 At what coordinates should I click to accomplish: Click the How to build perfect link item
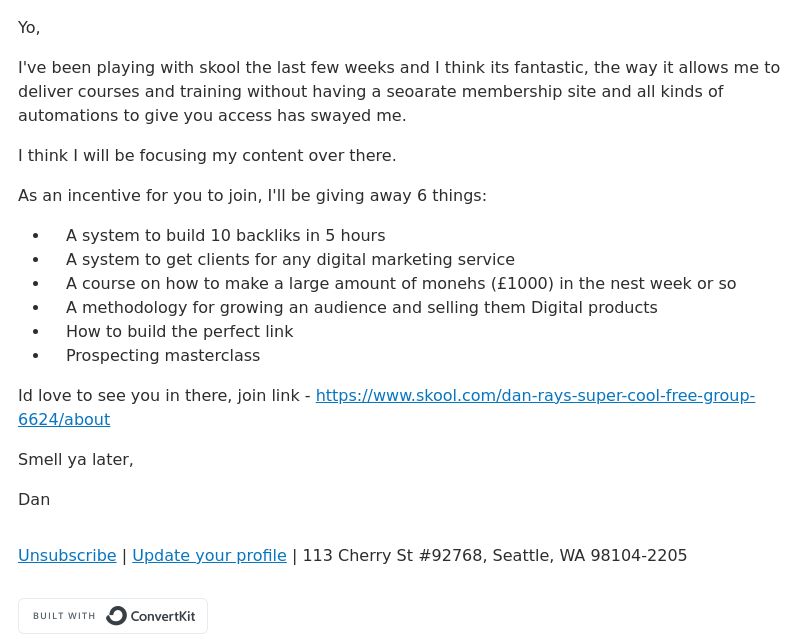(x=180, y=331)
